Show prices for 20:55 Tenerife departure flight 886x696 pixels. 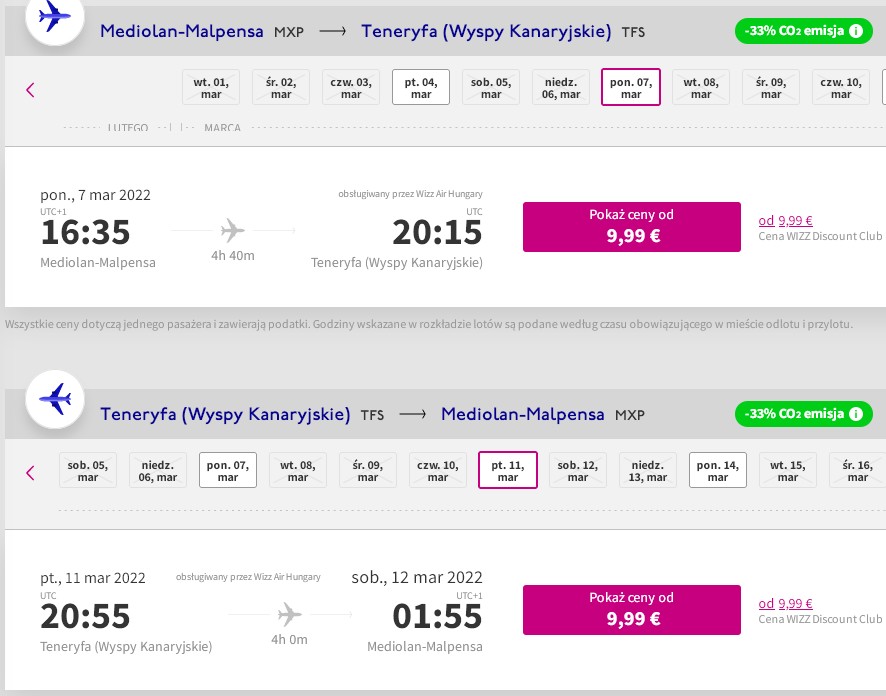[x=631, y=610]
